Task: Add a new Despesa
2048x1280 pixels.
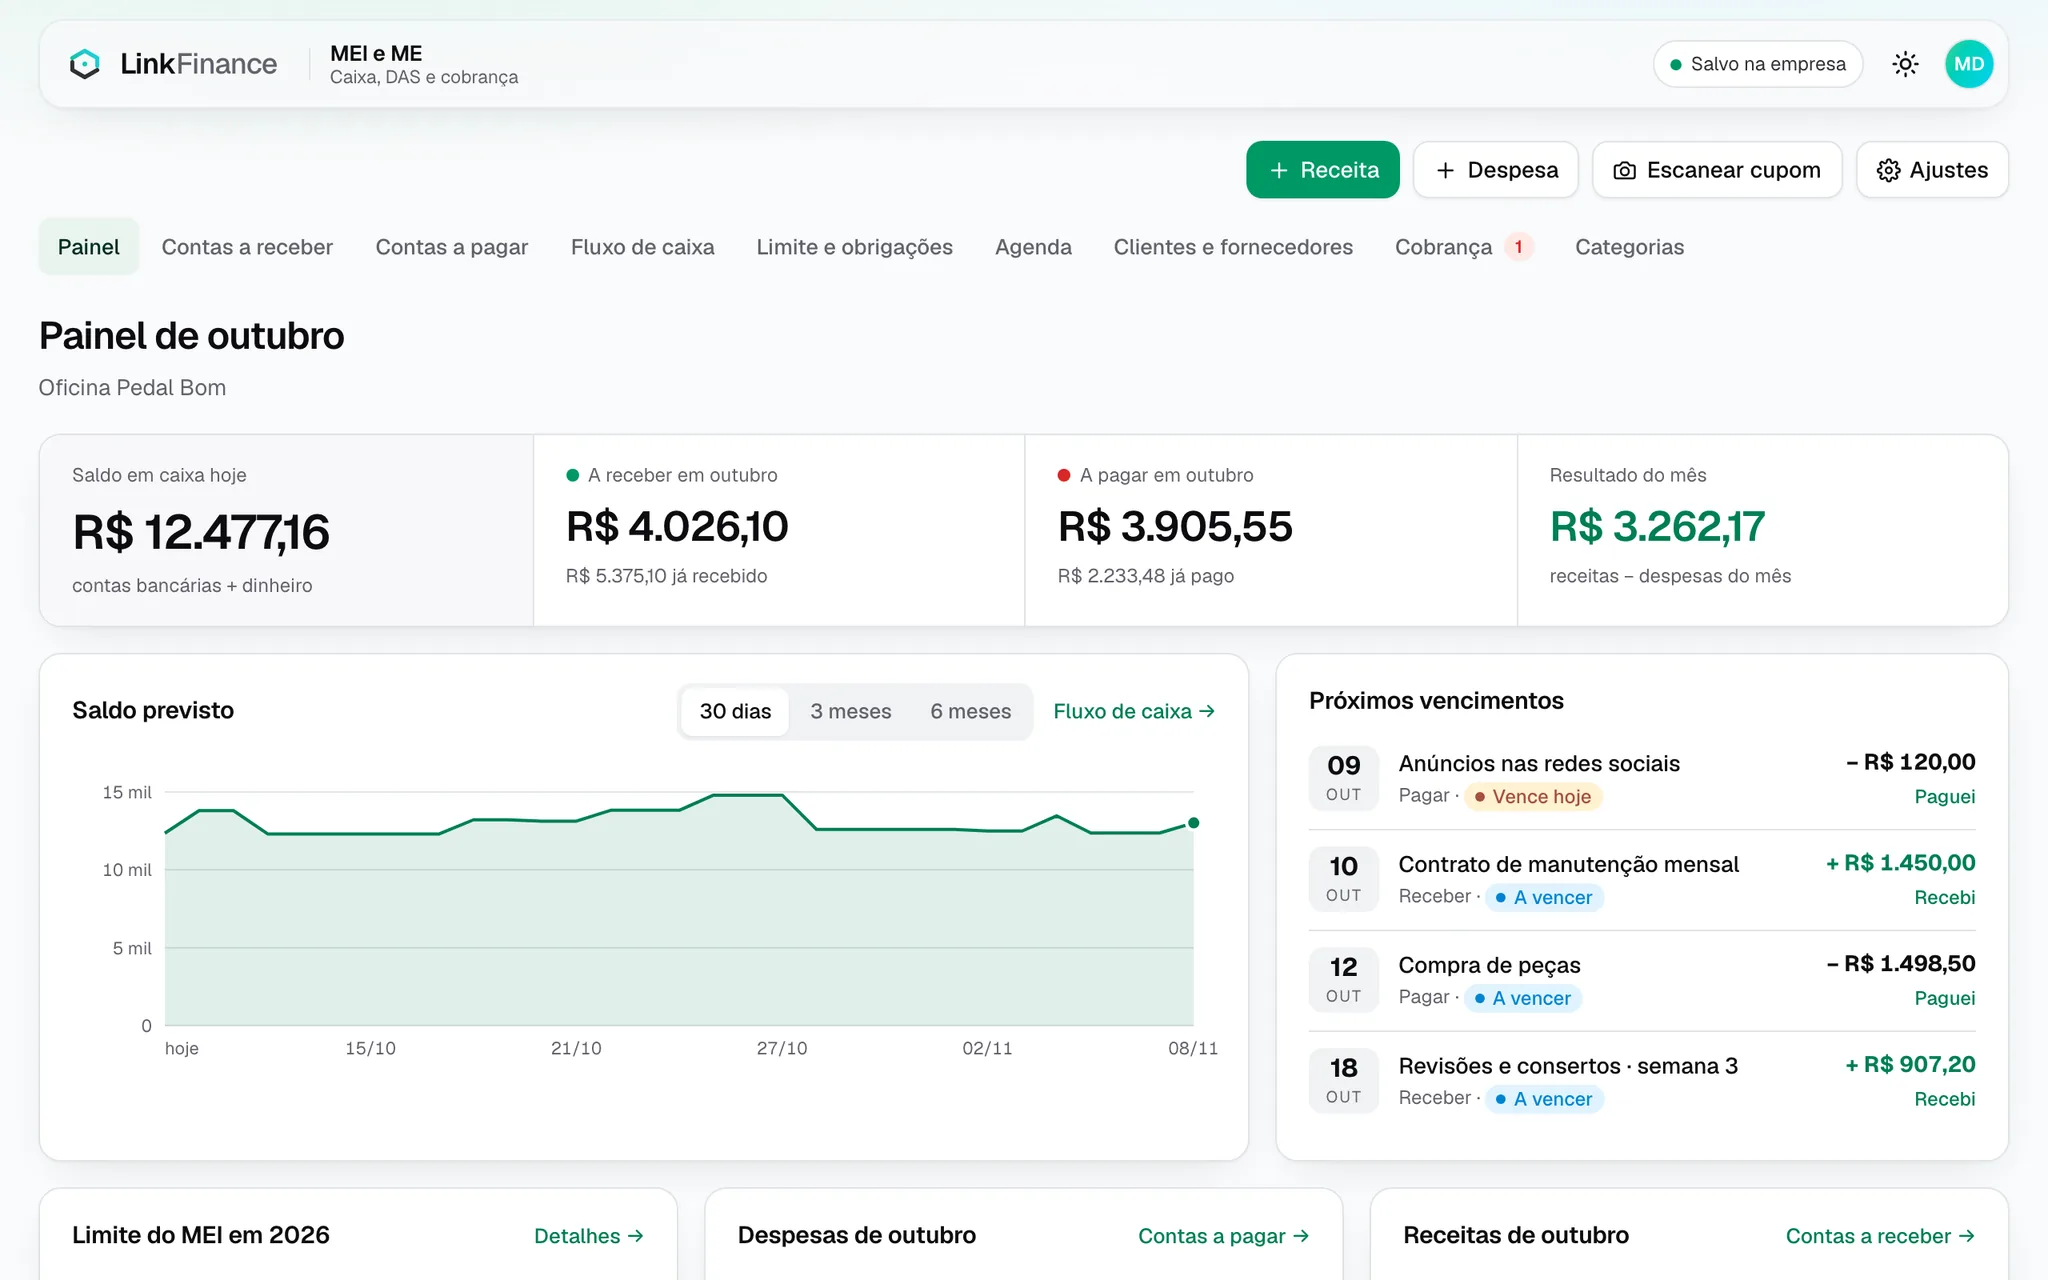Action: coord(1496,170)
